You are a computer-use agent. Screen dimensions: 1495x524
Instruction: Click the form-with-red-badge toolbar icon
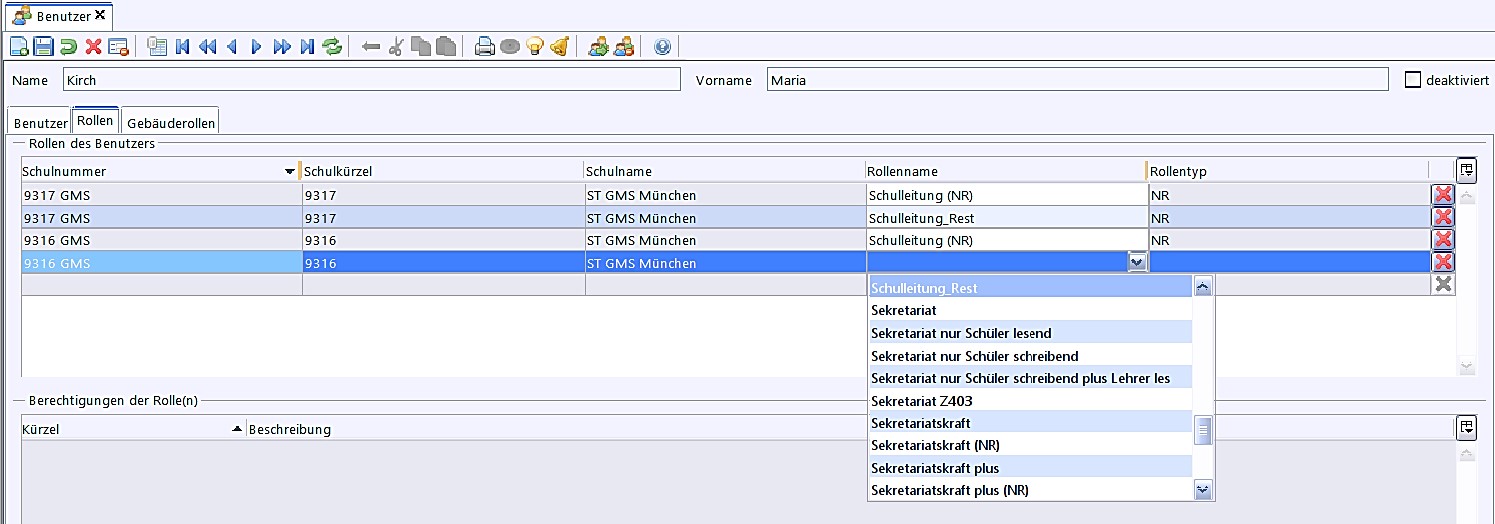(x=118, y=46)
